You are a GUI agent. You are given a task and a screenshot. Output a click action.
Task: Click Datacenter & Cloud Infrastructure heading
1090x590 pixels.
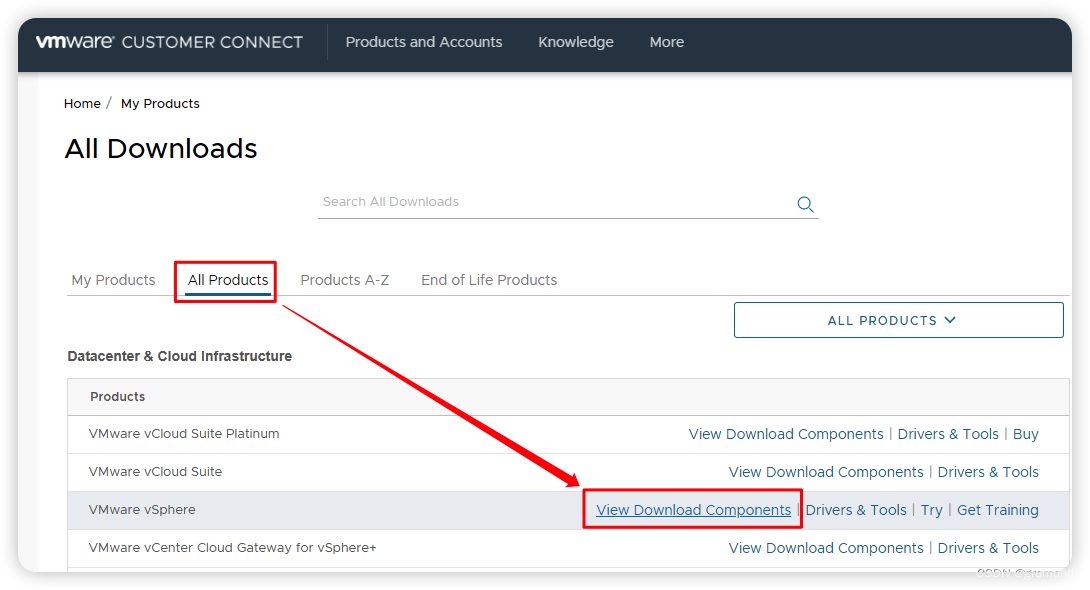pyautogui.click(x=179, y=357)
